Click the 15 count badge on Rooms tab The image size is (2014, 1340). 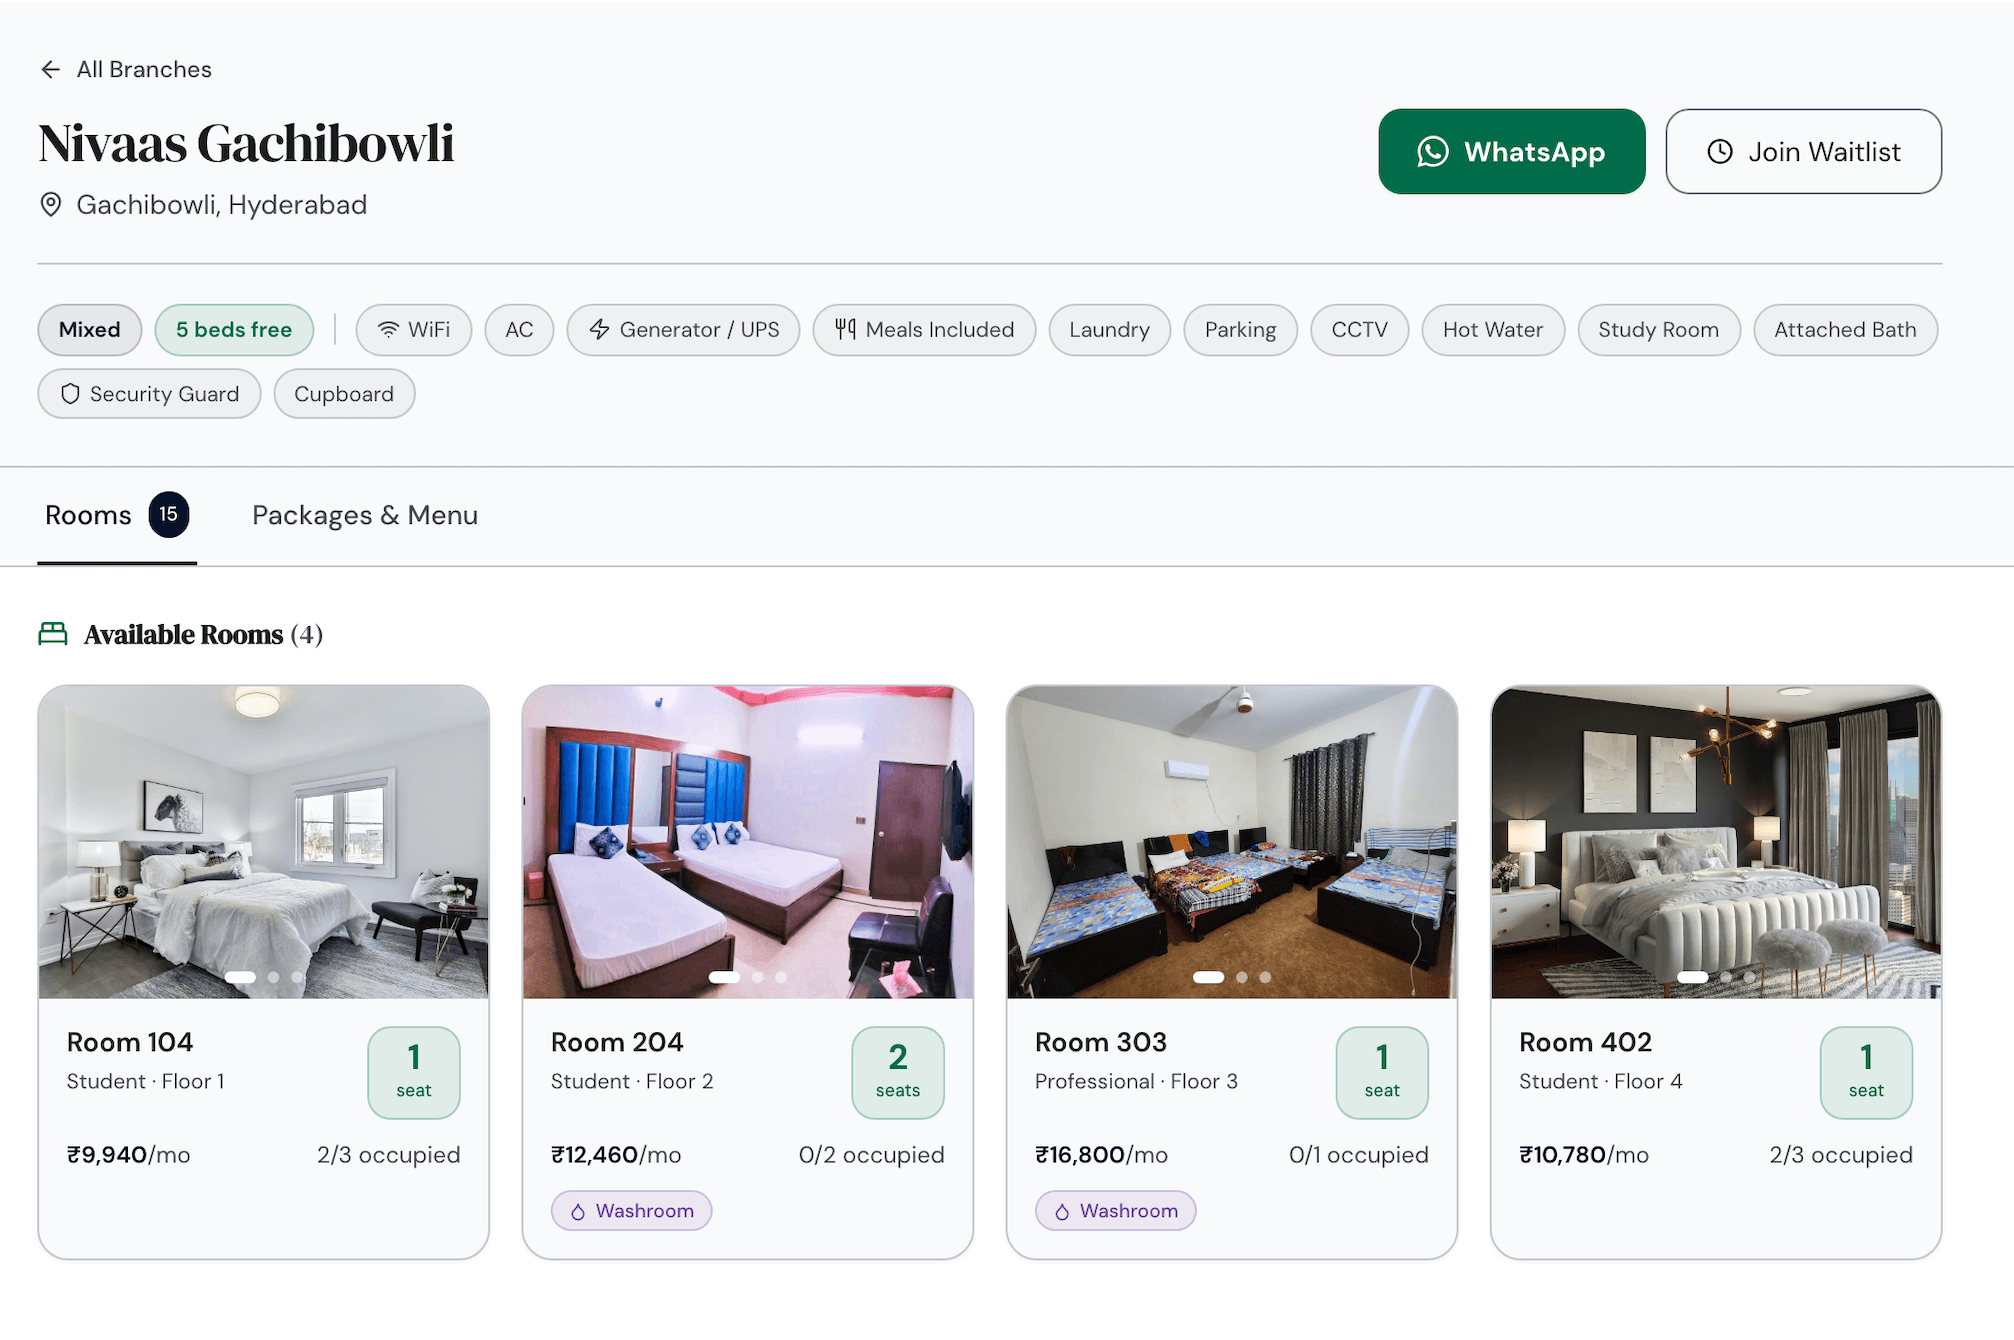[x=168, y=514]
